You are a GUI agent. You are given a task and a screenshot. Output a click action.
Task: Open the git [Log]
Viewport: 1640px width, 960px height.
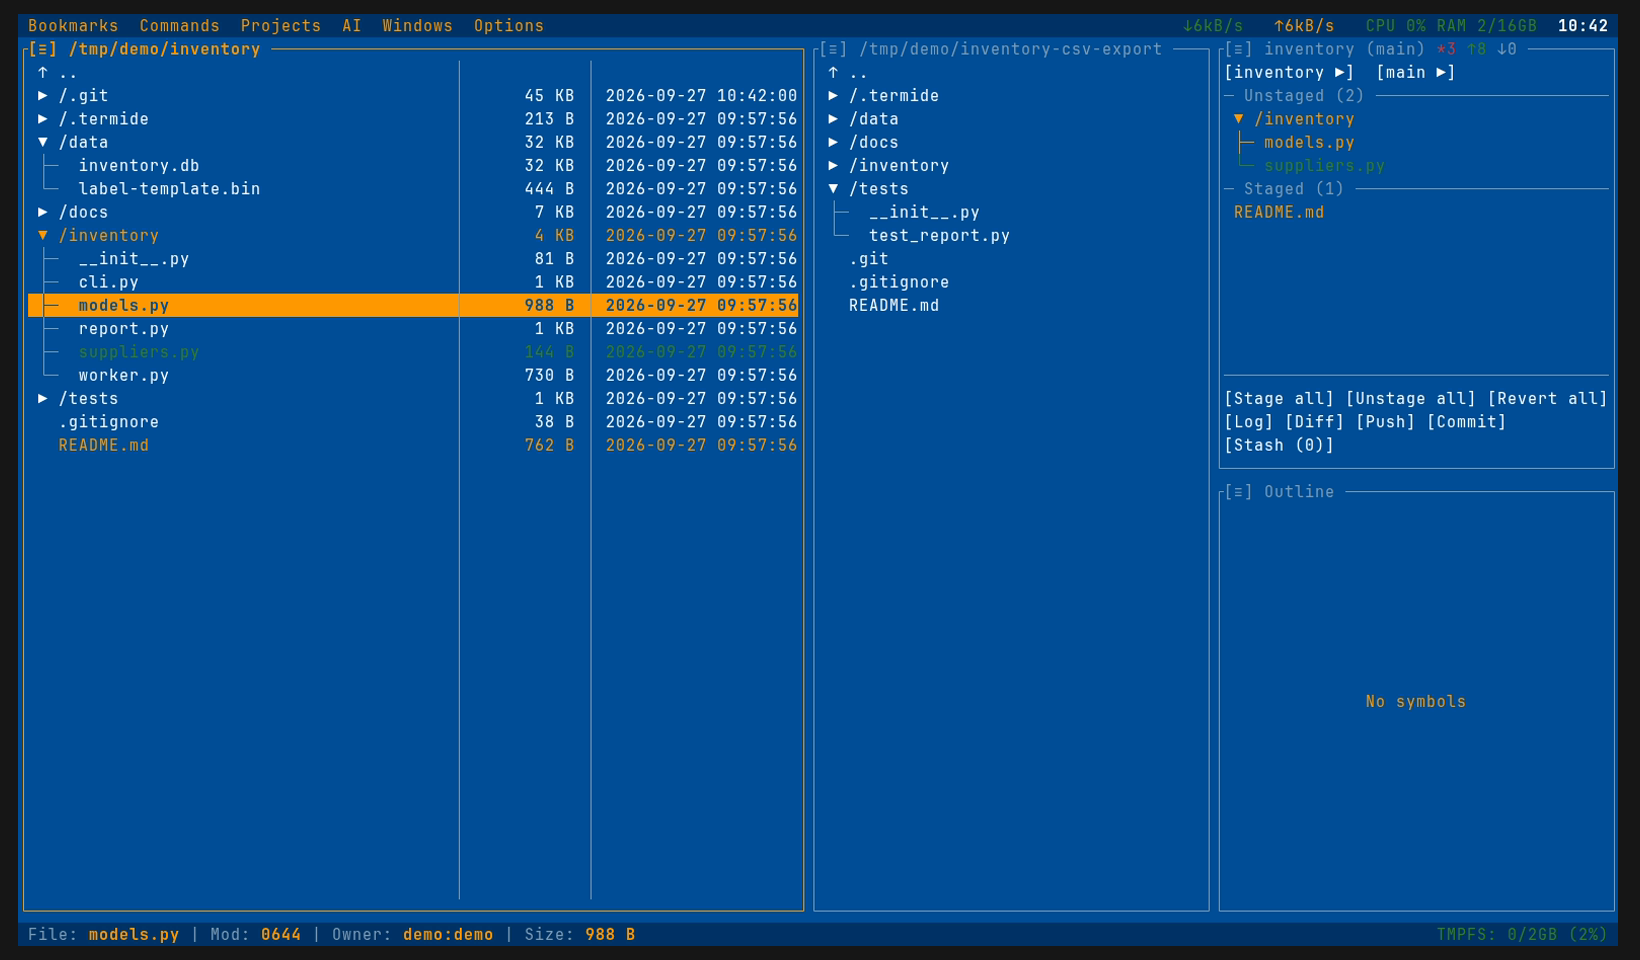(x=1249, y=422)
